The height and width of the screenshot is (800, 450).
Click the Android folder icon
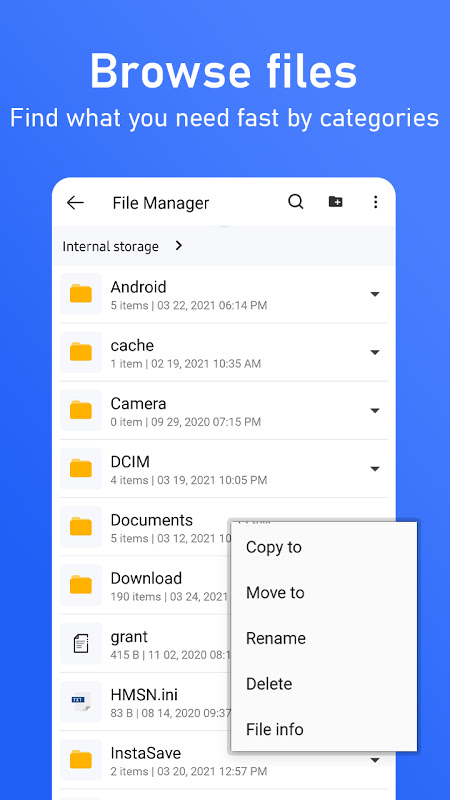[x=81, y=294]
